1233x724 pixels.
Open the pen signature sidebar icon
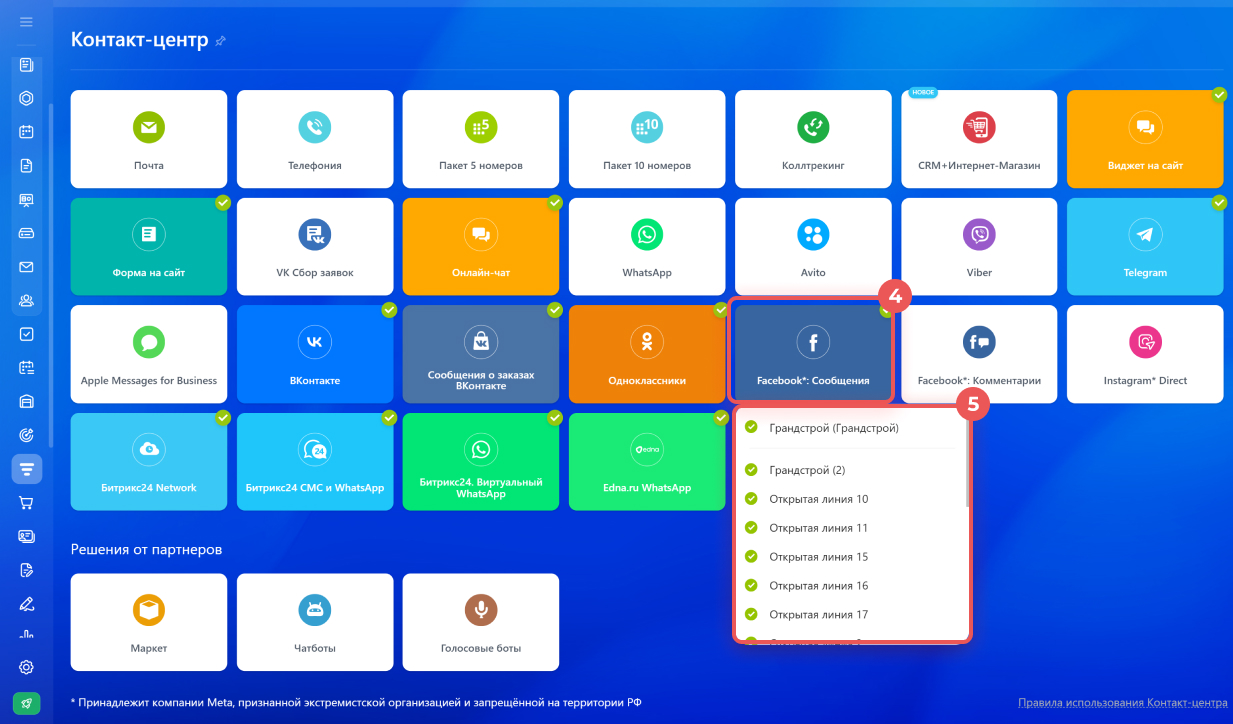click(x=27, y=603)
